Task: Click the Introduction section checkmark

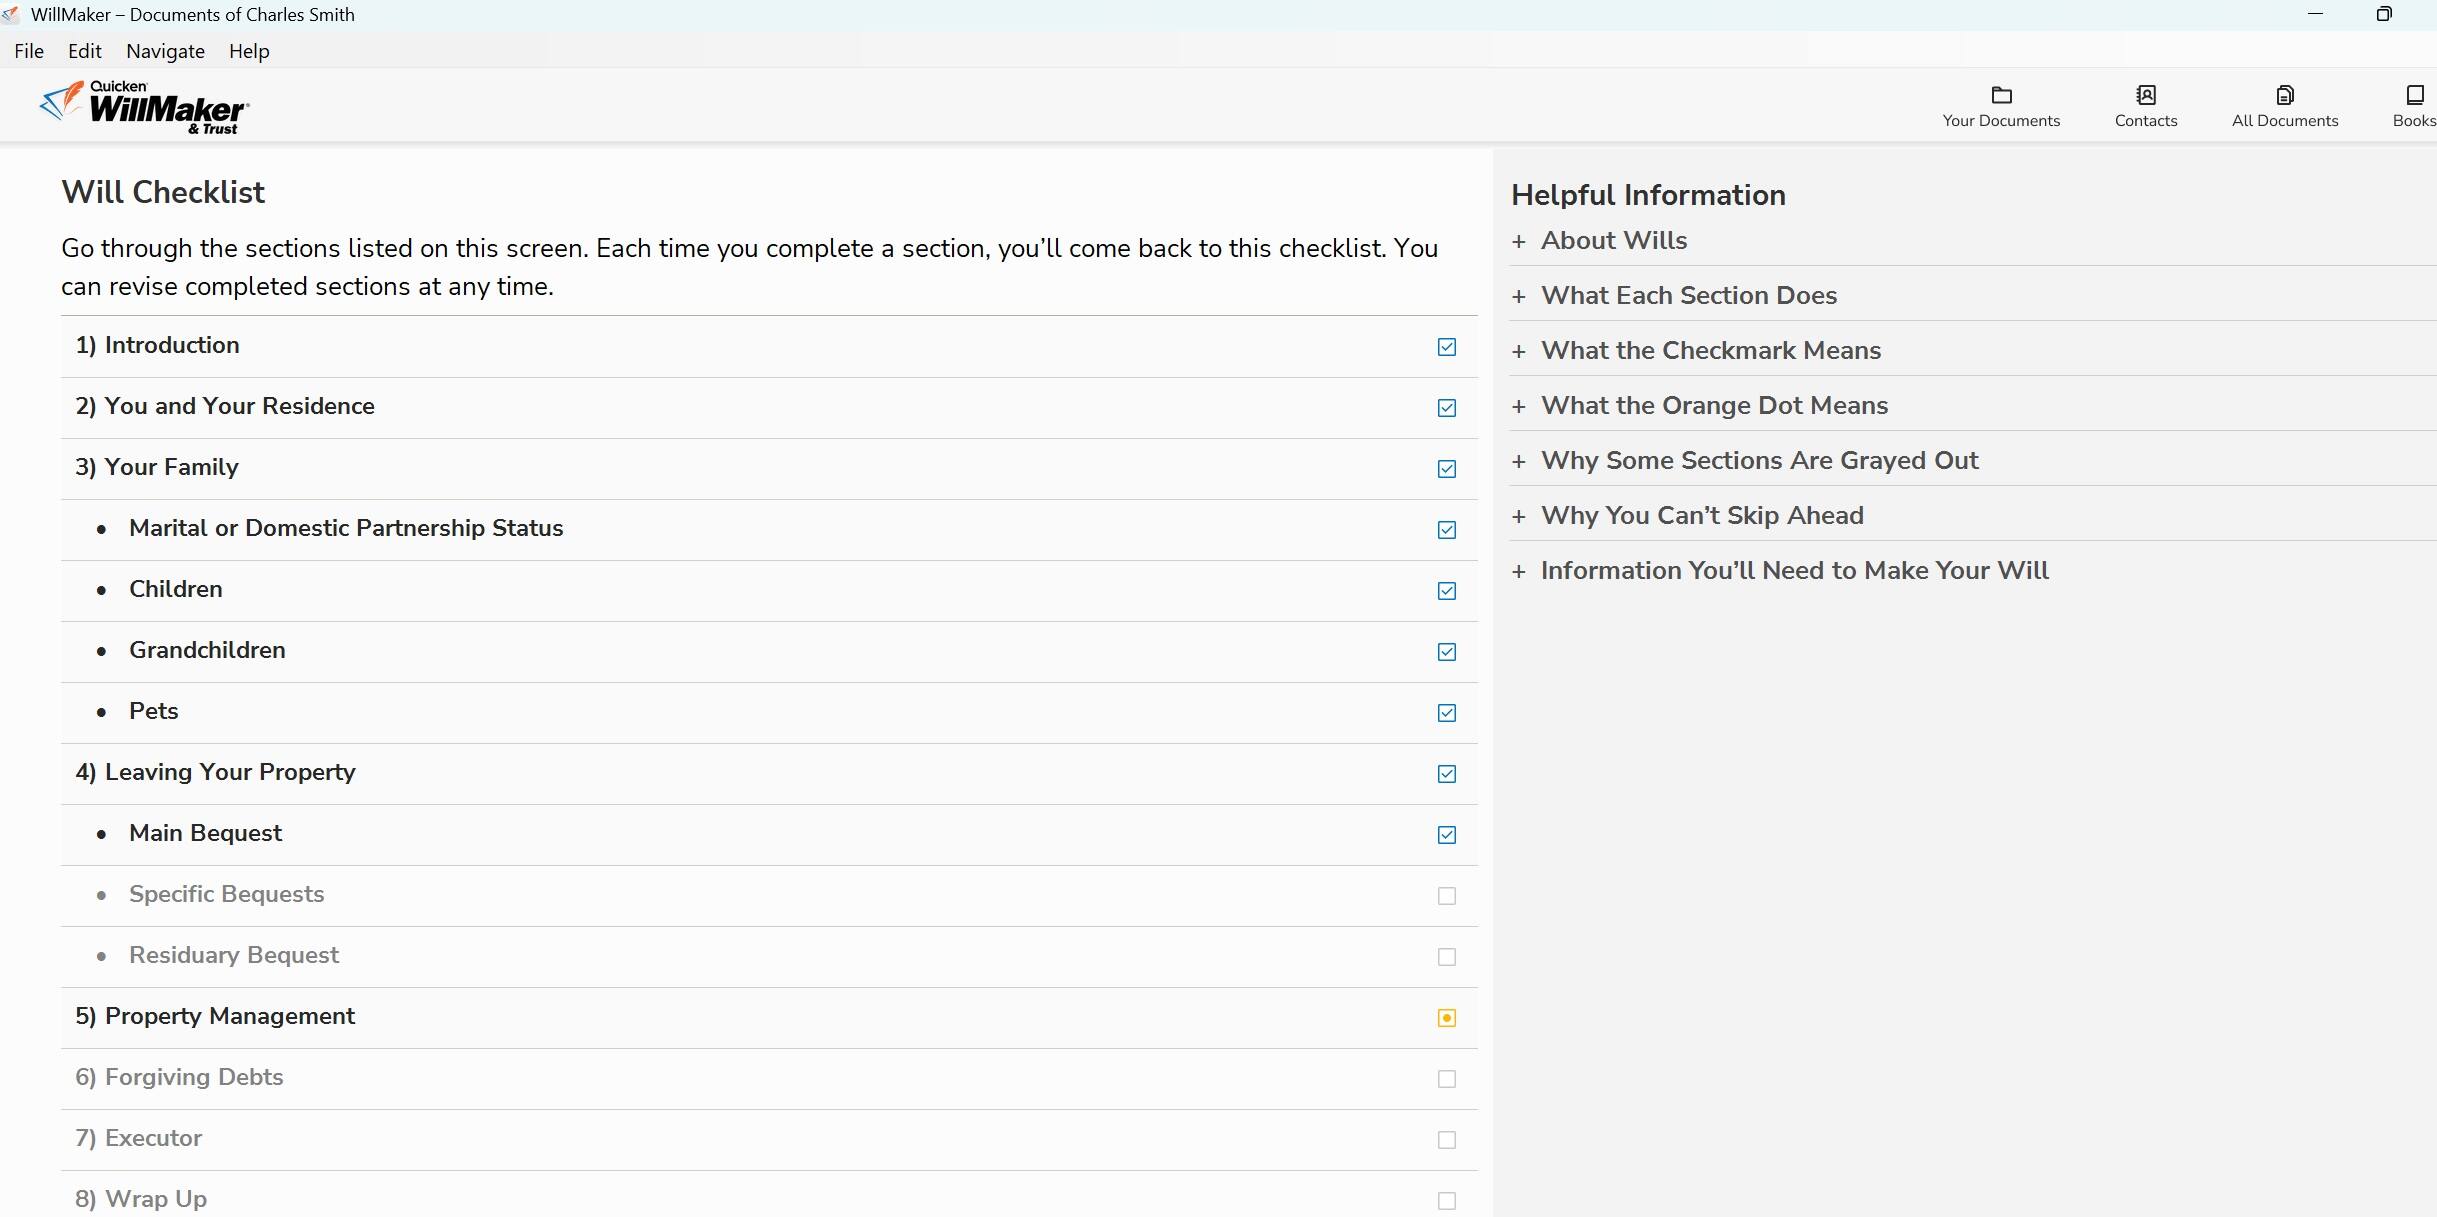Action: click(x=1446, y=347)
